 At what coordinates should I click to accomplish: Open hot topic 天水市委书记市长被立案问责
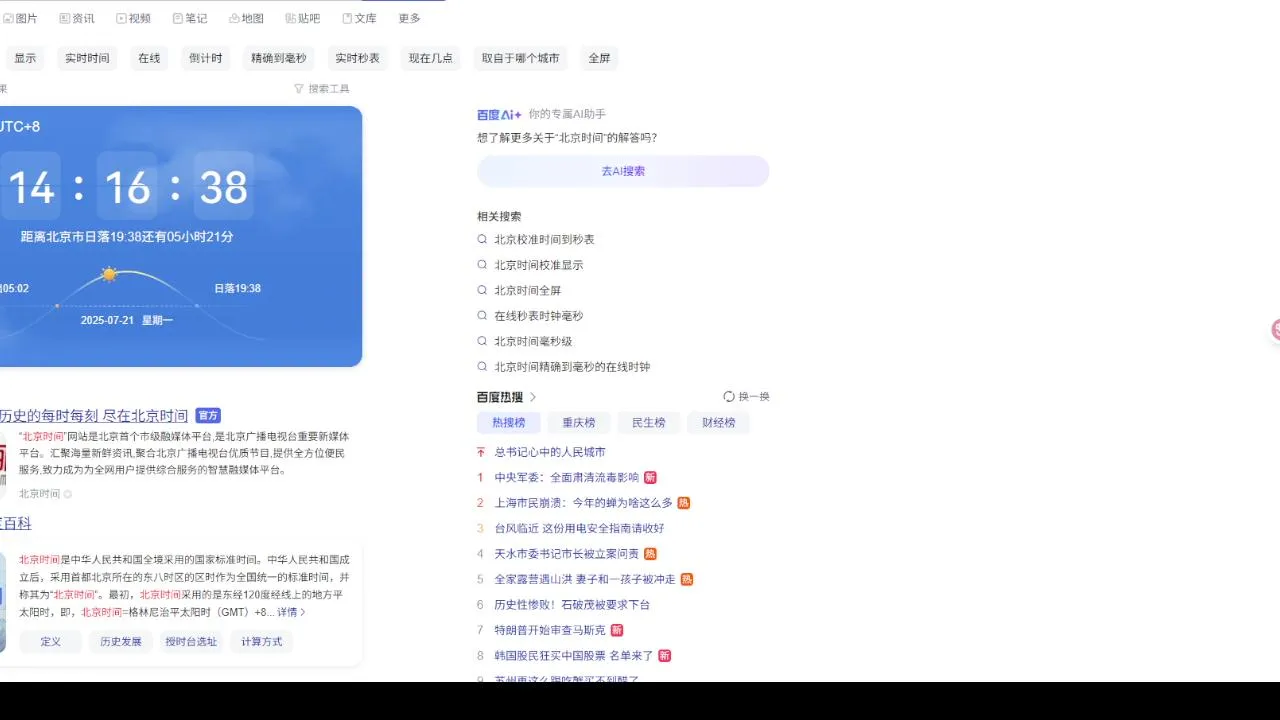pyautogui.click(x=566, y=554)
